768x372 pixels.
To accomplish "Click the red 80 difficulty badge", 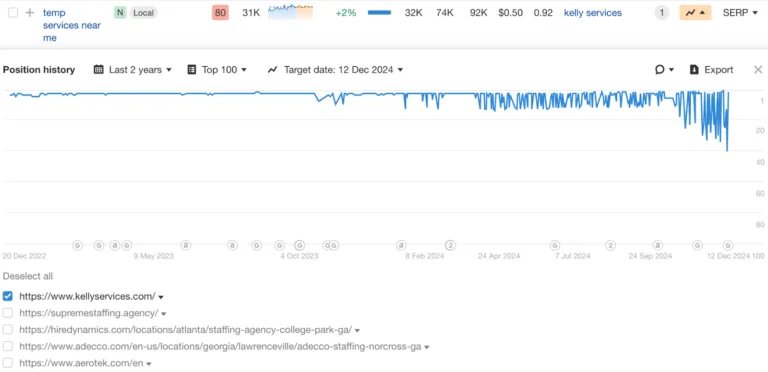I will click(220, 13).
